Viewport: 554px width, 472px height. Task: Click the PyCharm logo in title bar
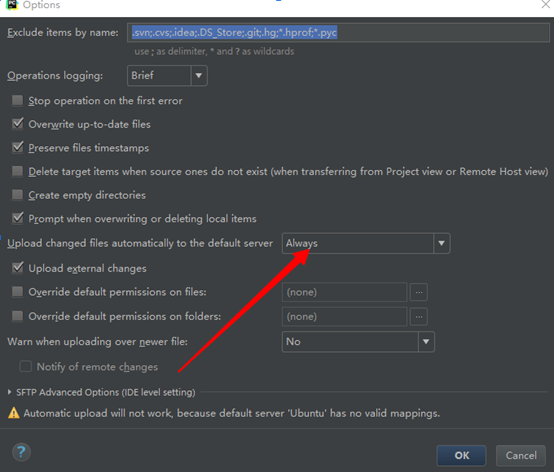12,5
